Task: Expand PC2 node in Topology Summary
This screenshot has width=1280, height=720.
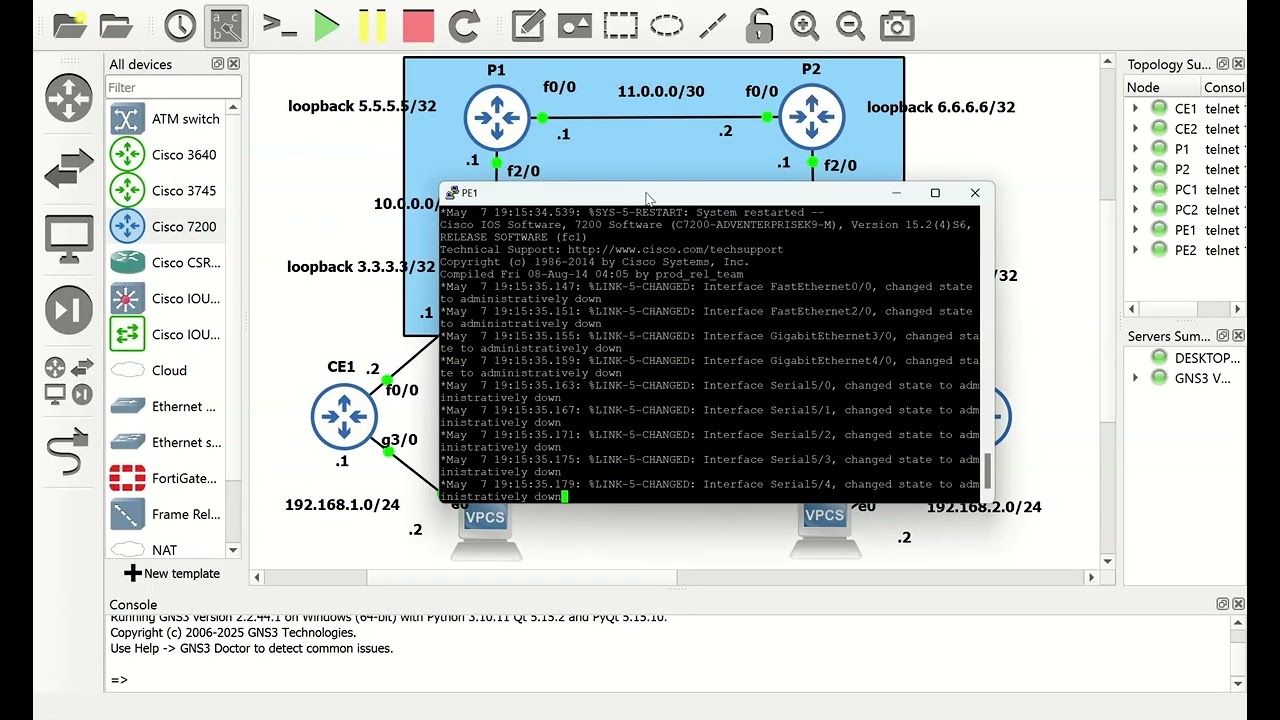Action: 1135,210
